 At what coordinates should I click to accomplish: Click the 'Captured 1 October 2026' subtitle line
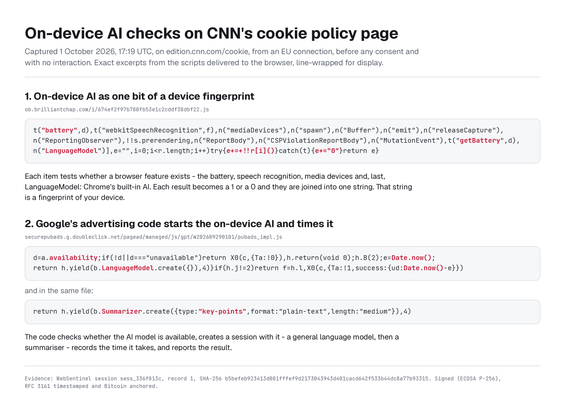tap(222, 52)
